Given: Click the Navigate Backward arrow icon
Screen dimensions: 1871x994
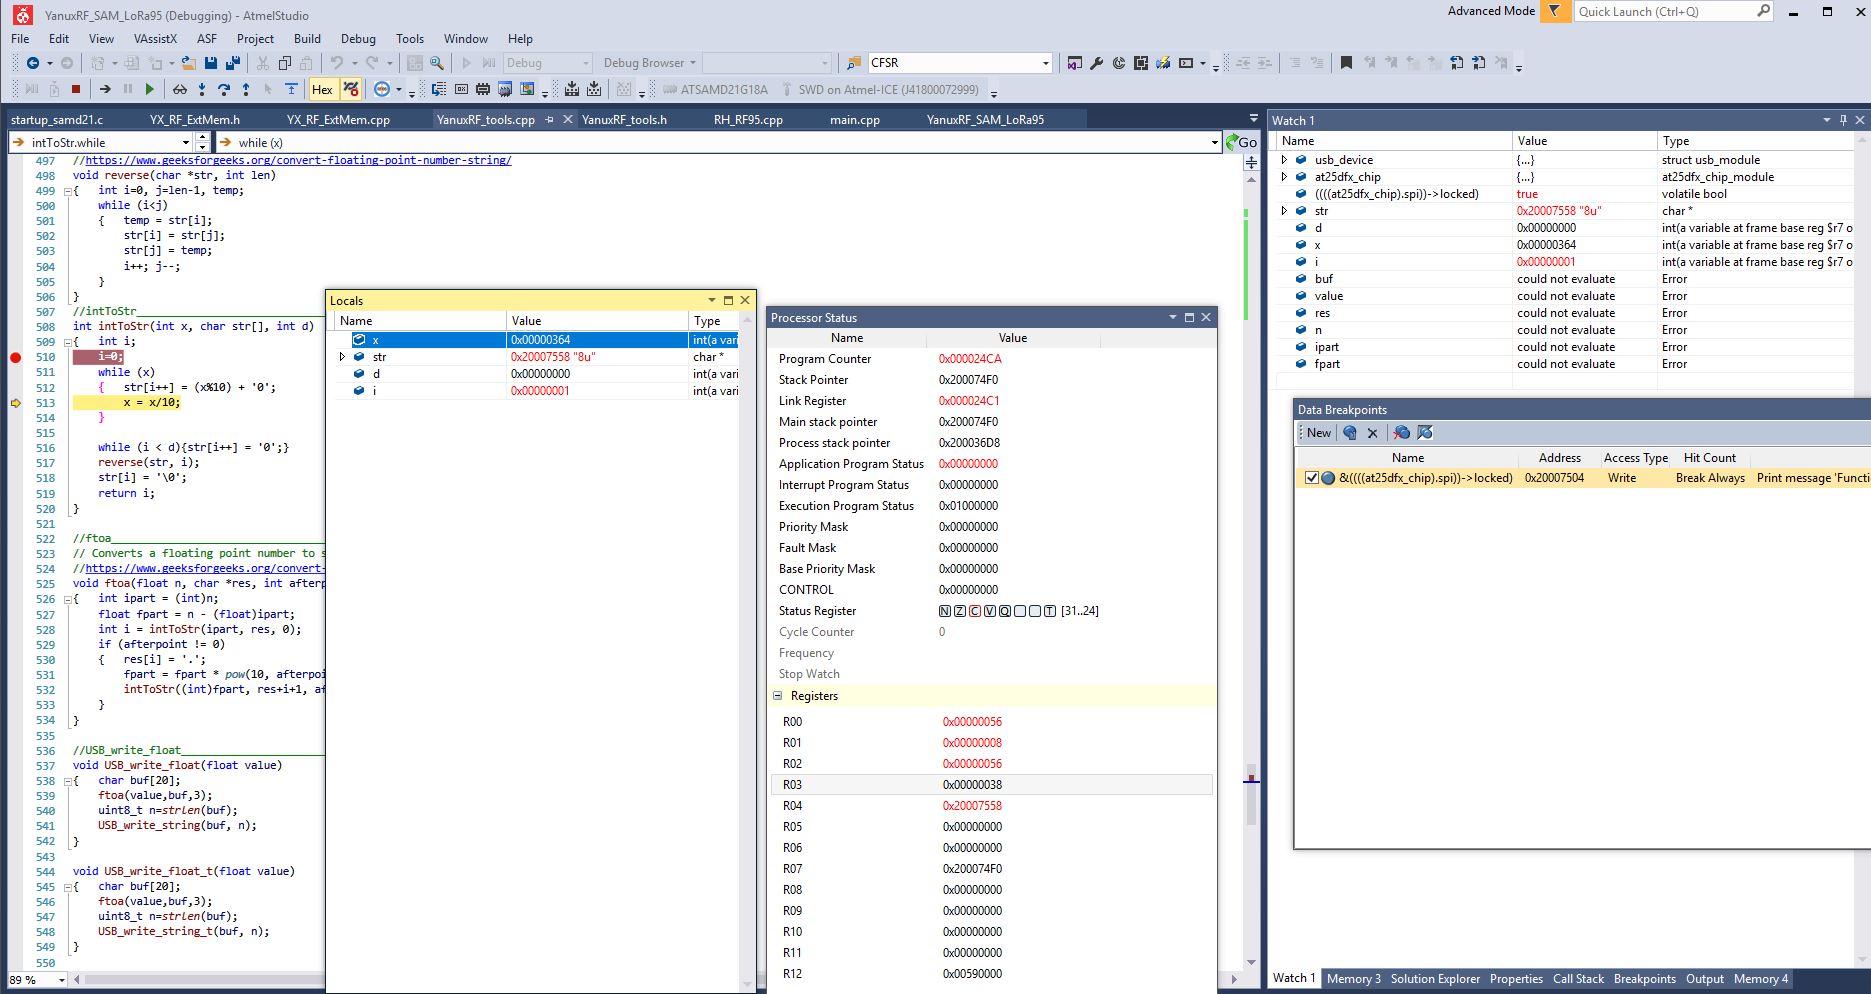Looking at the screenshot, I should (x=33, y=63).
